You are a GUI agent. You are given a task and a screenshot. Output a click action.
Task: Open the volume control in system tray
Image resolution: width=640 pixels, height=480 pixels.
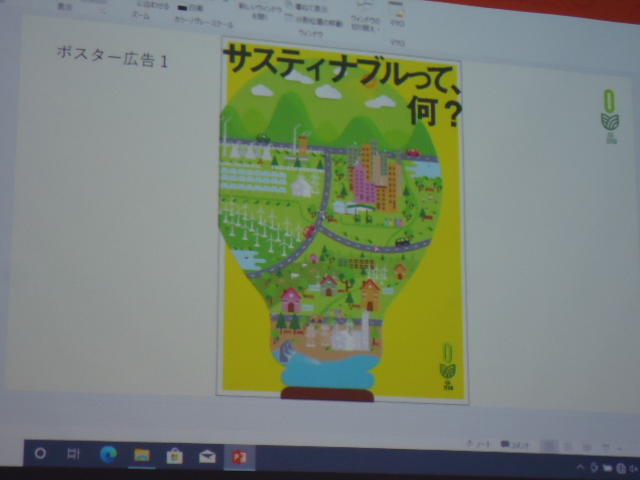pos(633,468)
